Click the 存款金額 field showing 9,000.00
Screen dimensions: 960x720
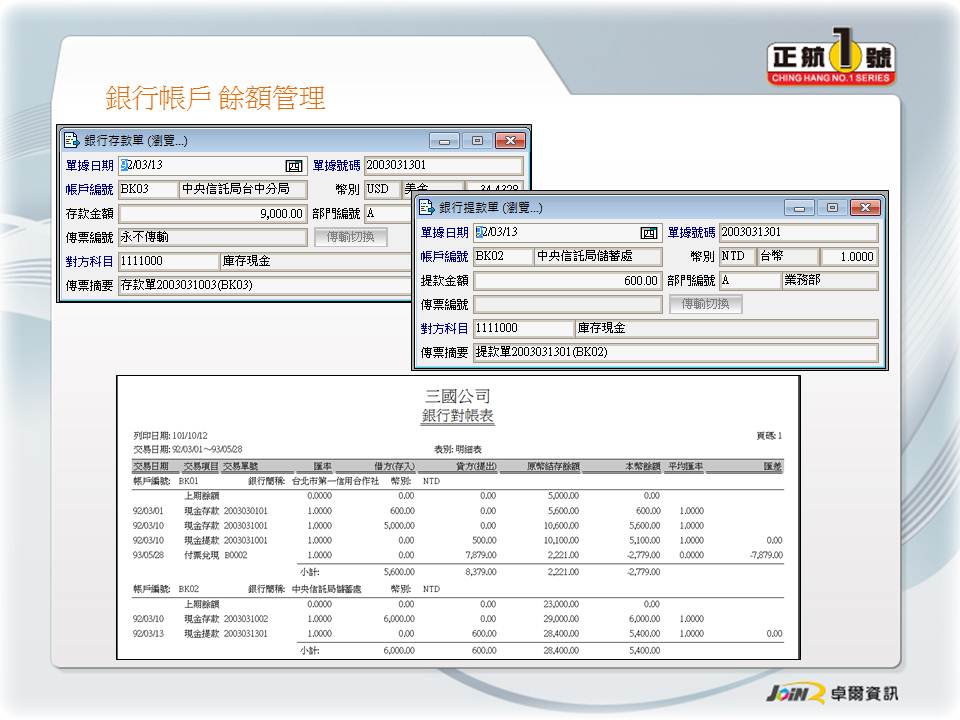pos(212,214)
